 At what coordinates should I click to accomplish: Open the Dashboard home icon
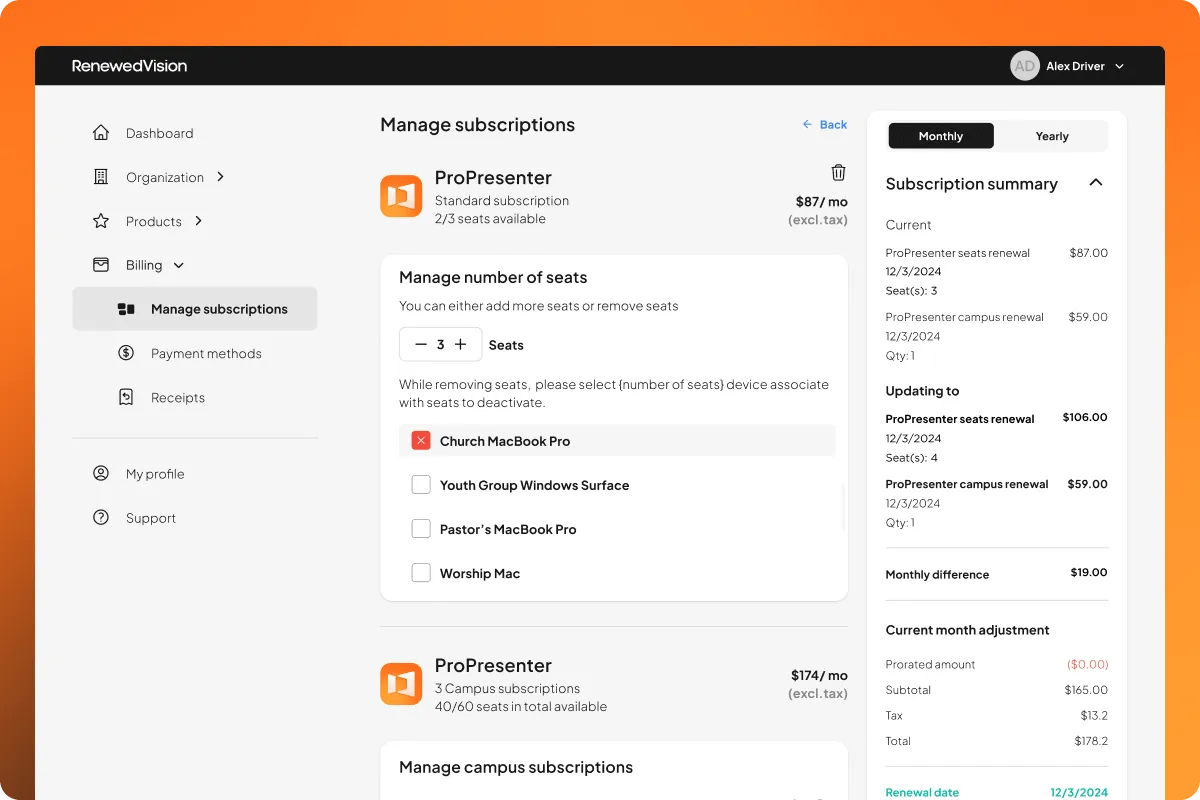[100, 132]
